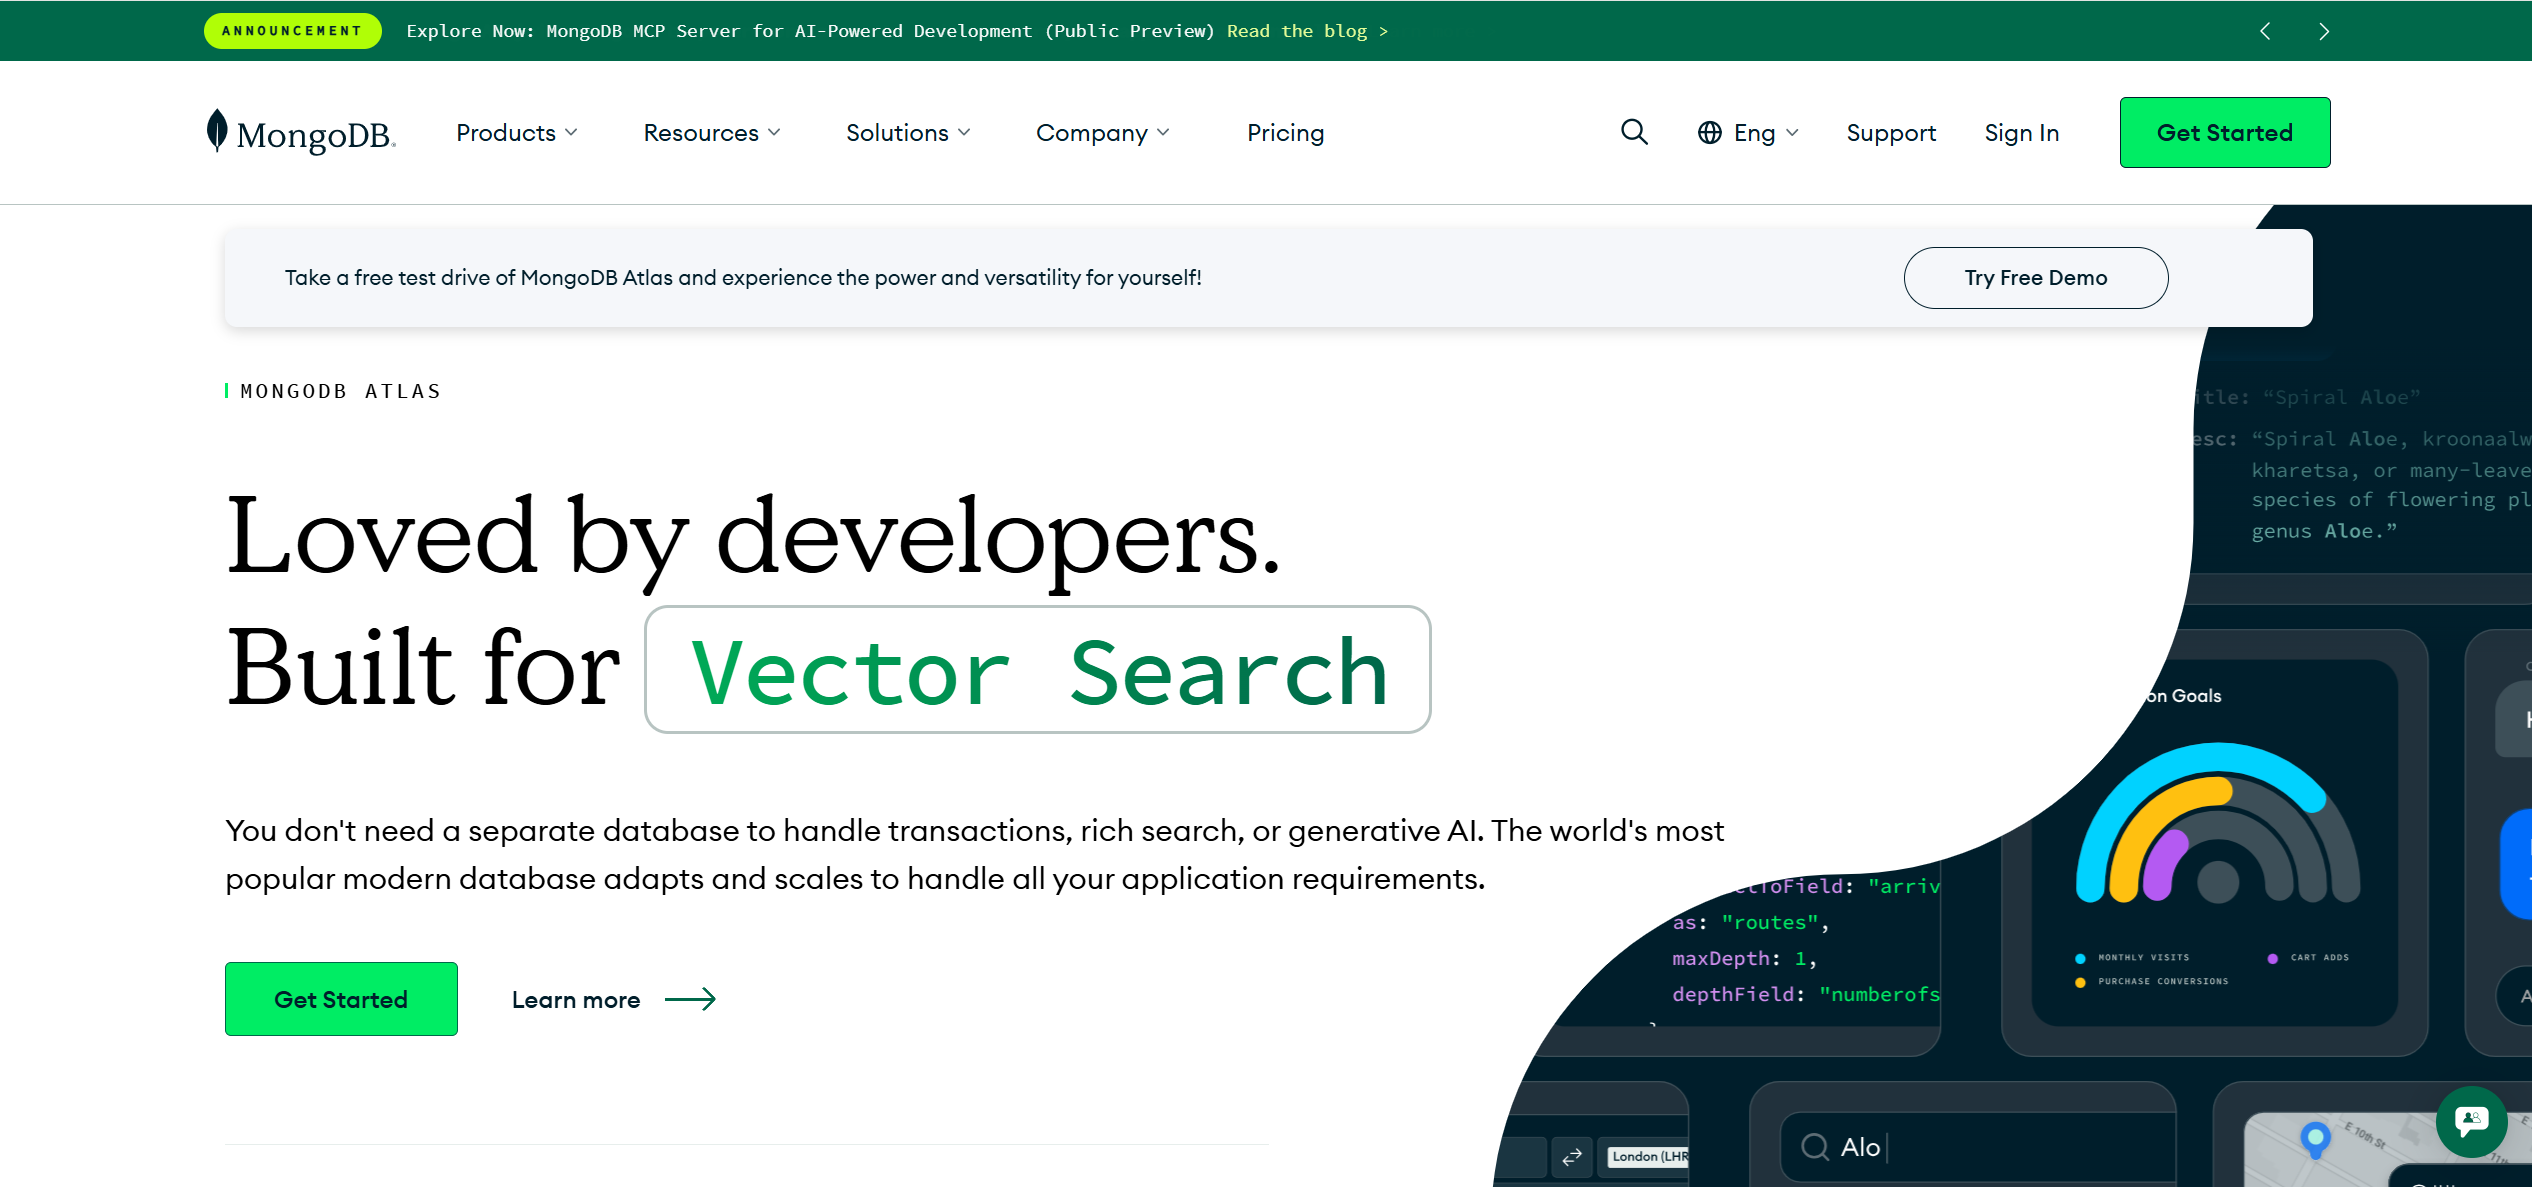Go to next announcement arrow
The height and width of the screenshot is (1187, 2532).
click(2324, 31)
